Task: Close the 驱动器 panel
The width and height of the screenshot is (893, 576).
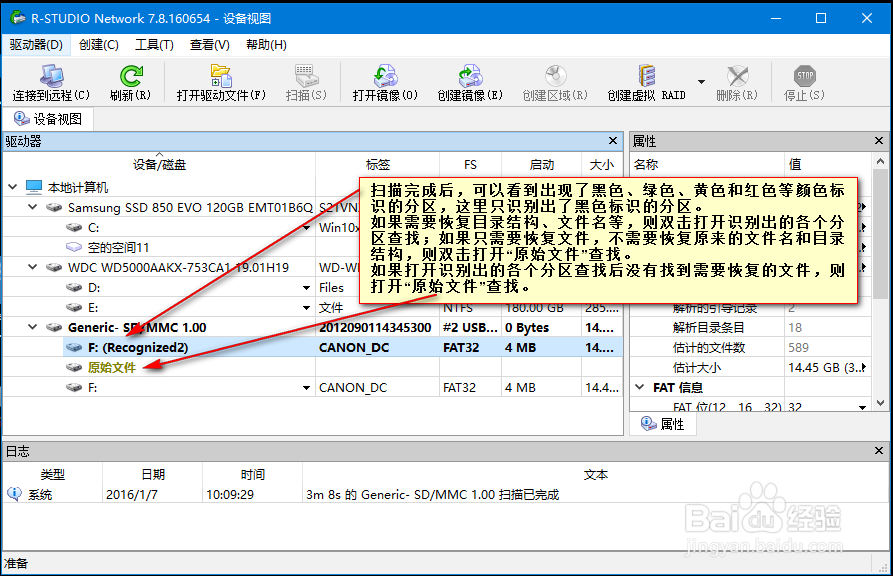Action: [614, 142]
